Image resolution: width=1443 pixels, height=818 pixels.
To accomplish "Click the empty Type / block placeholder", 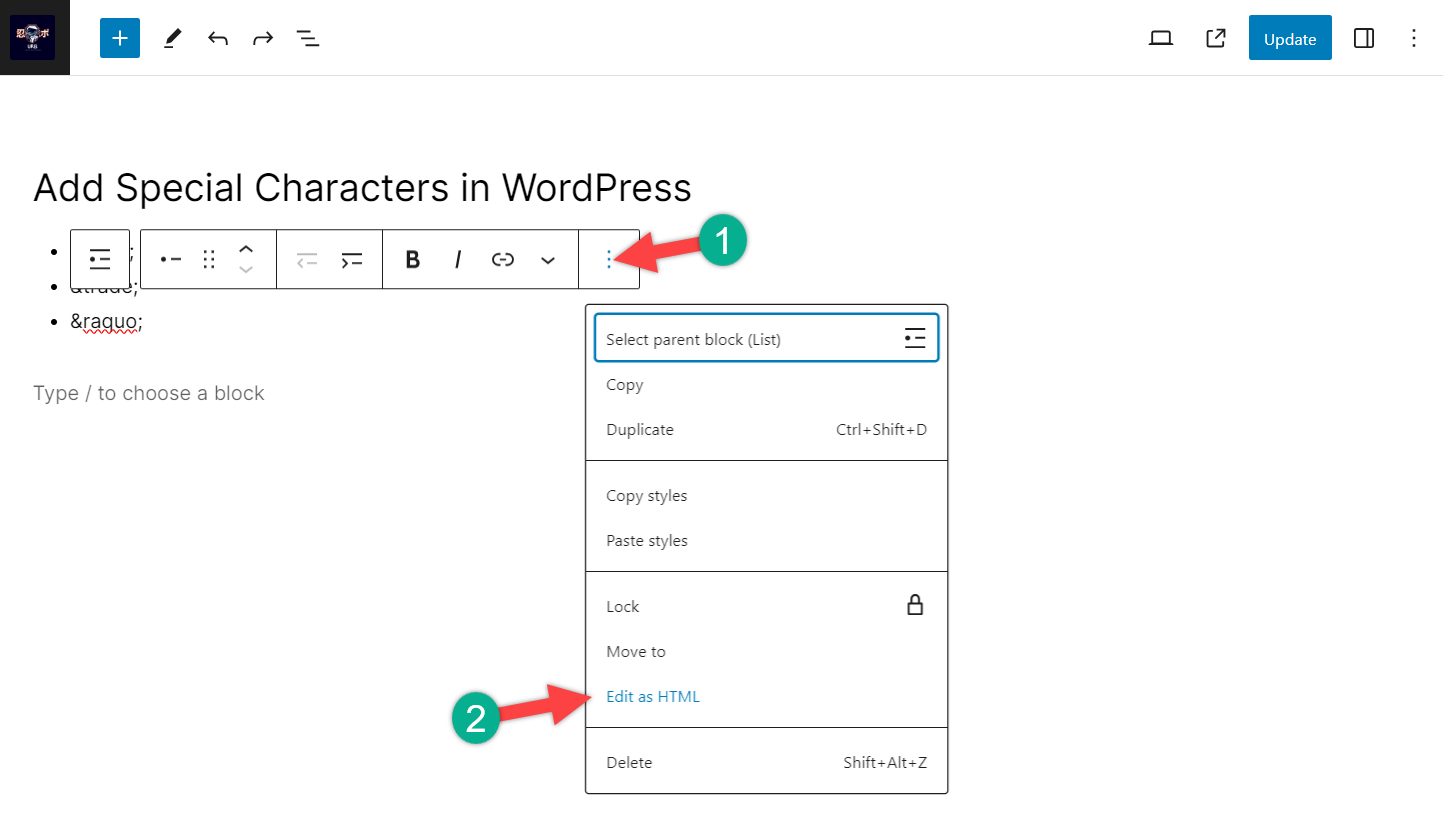I will click(x=148, y=392).
